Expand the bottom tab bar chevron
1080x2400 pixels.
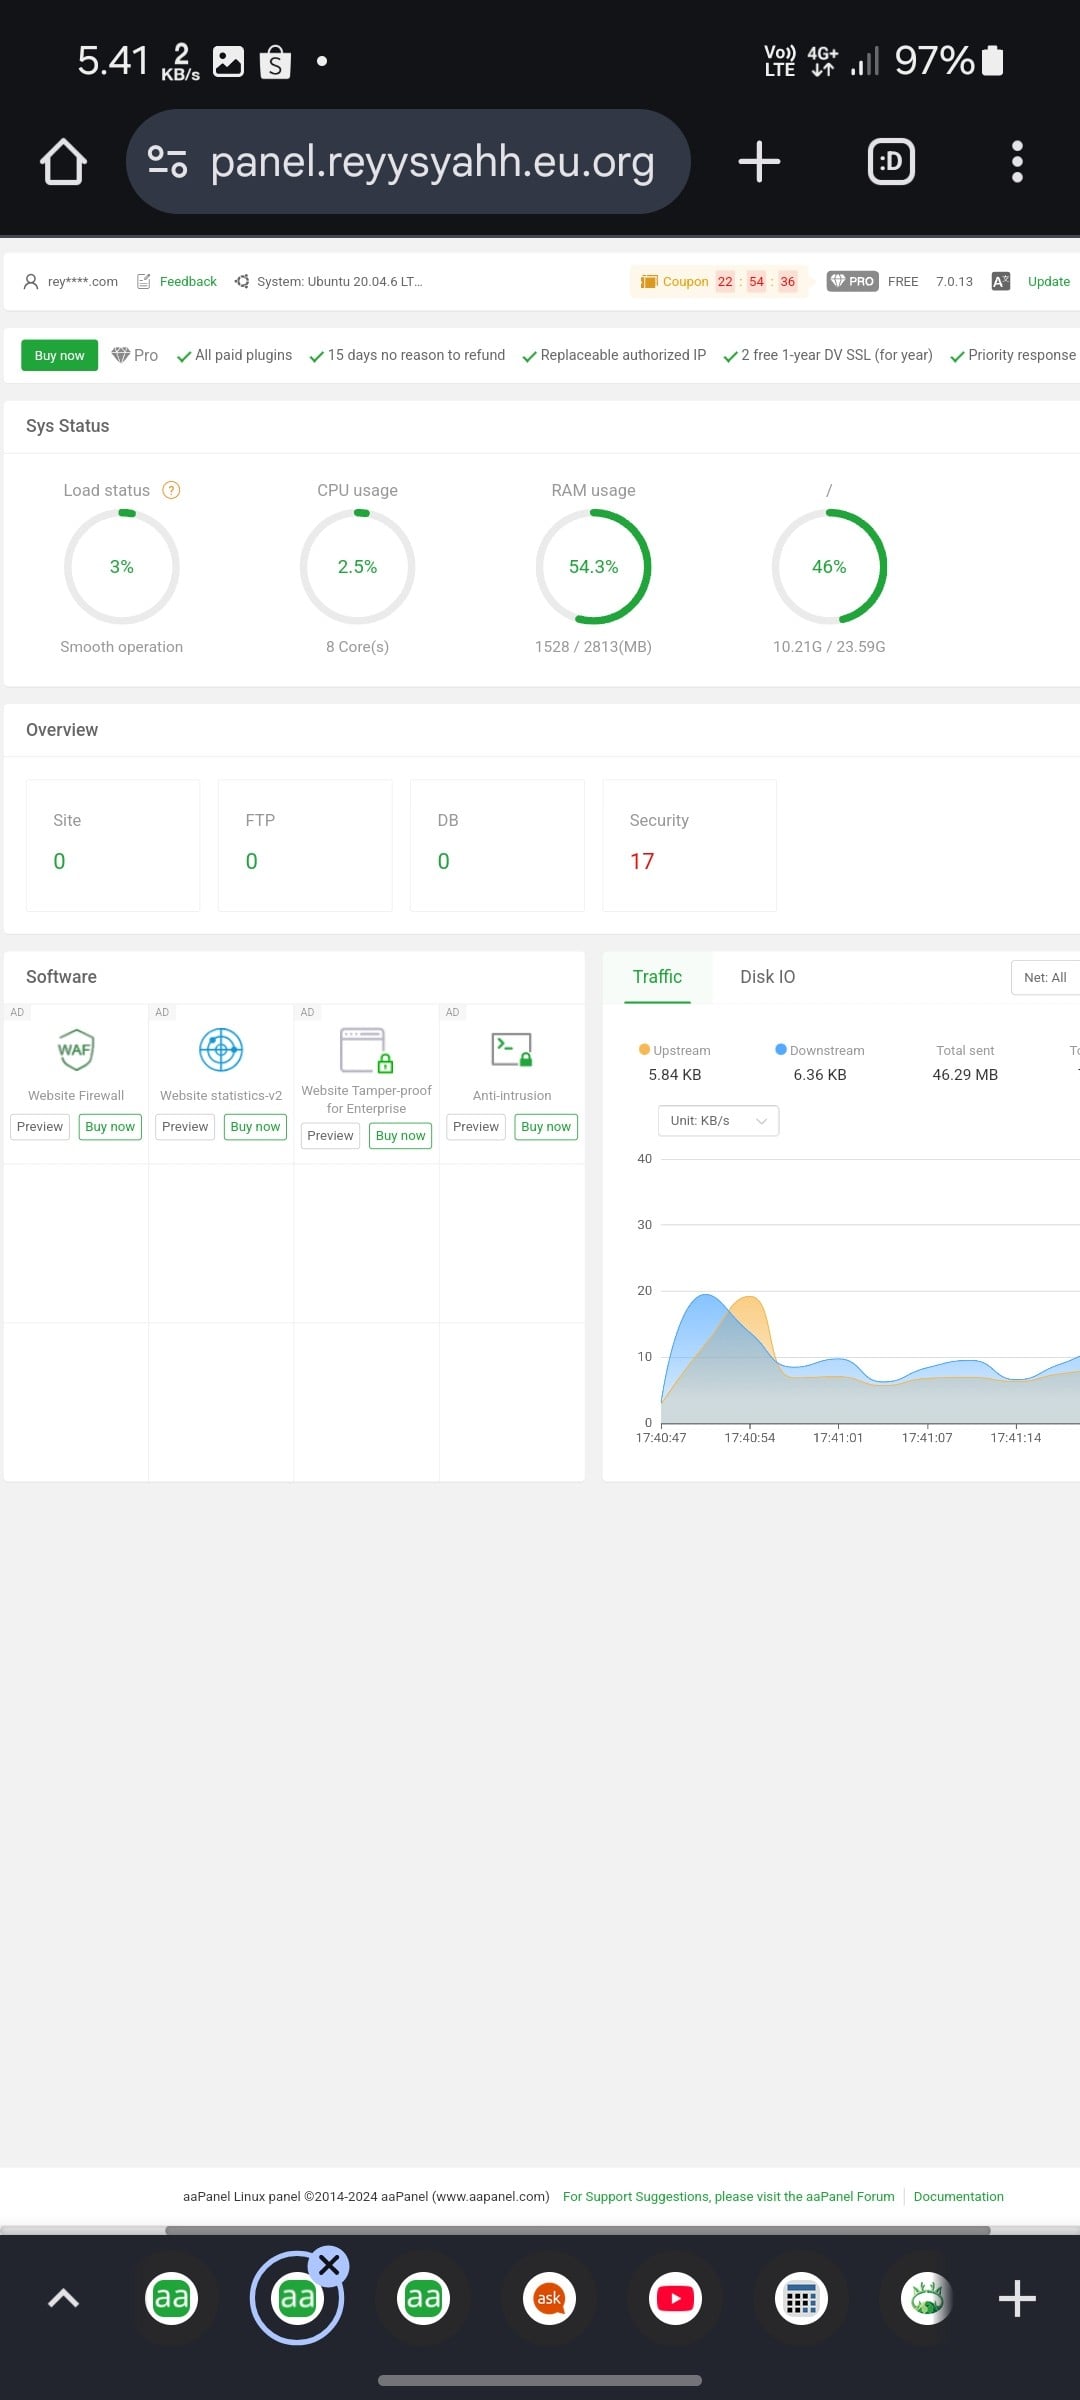pos(63,2299)
